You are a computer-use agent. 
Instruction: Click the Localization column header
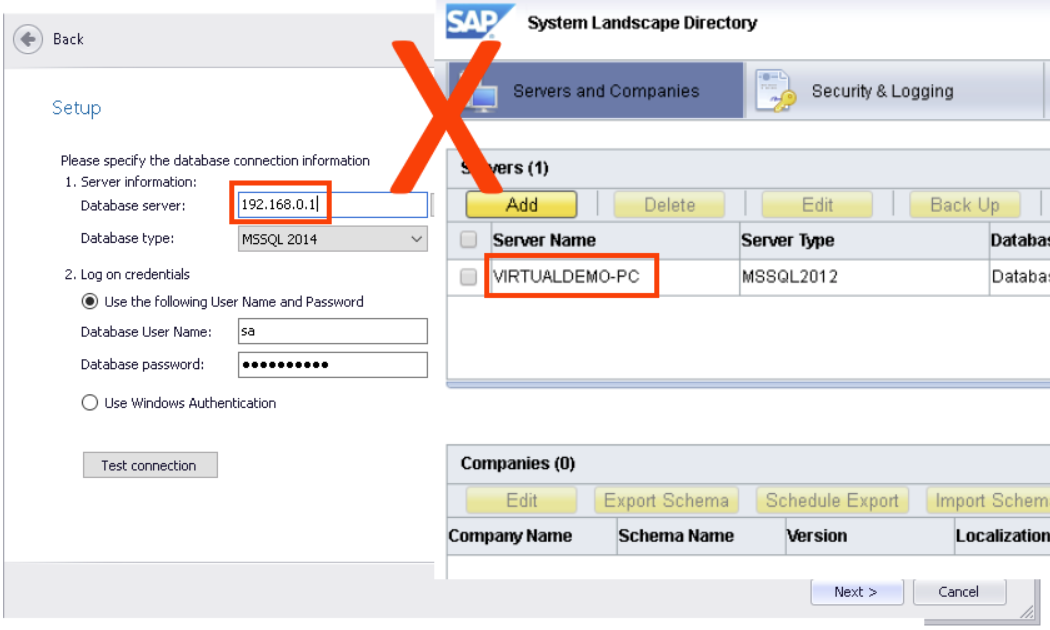click(x=1002, y=536)
